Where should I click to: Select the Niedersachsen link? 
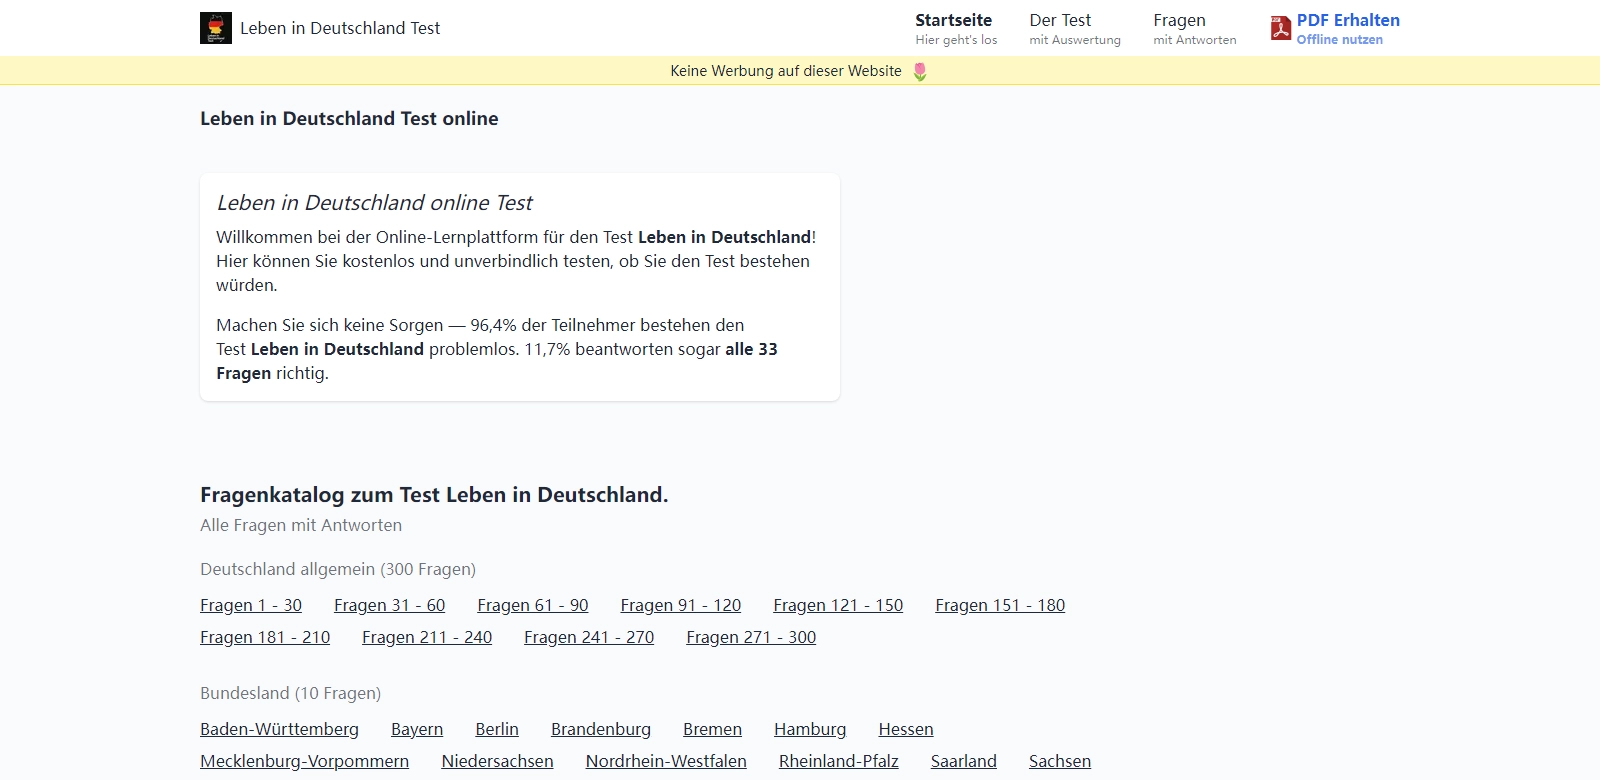497,761
